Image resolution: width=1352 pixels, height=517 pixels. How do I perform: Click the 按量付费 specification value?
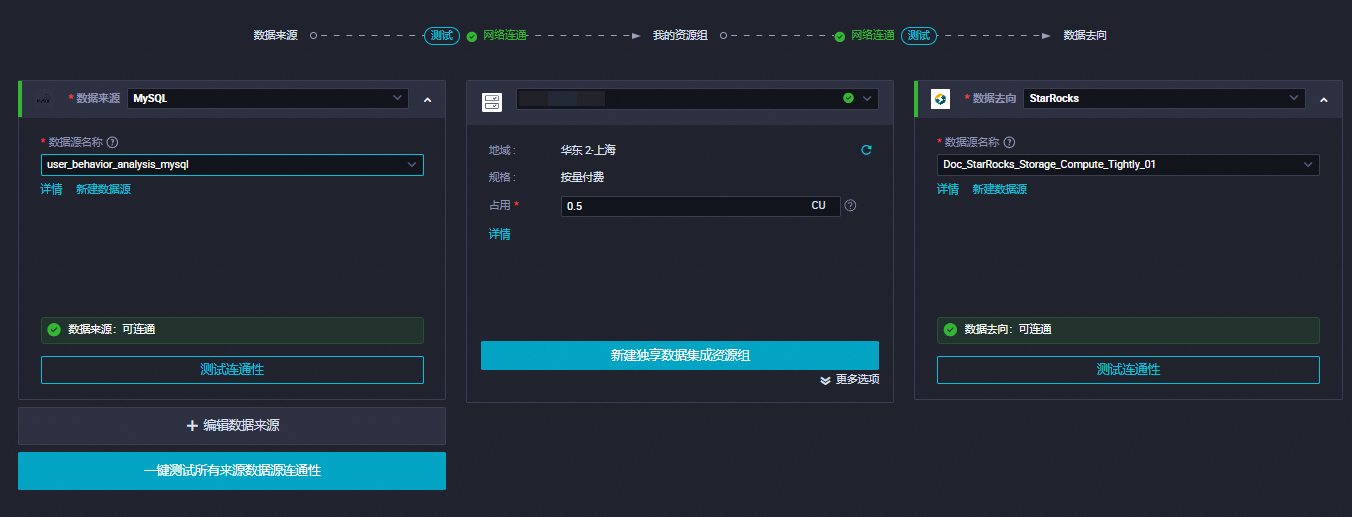tap(582, 178)
